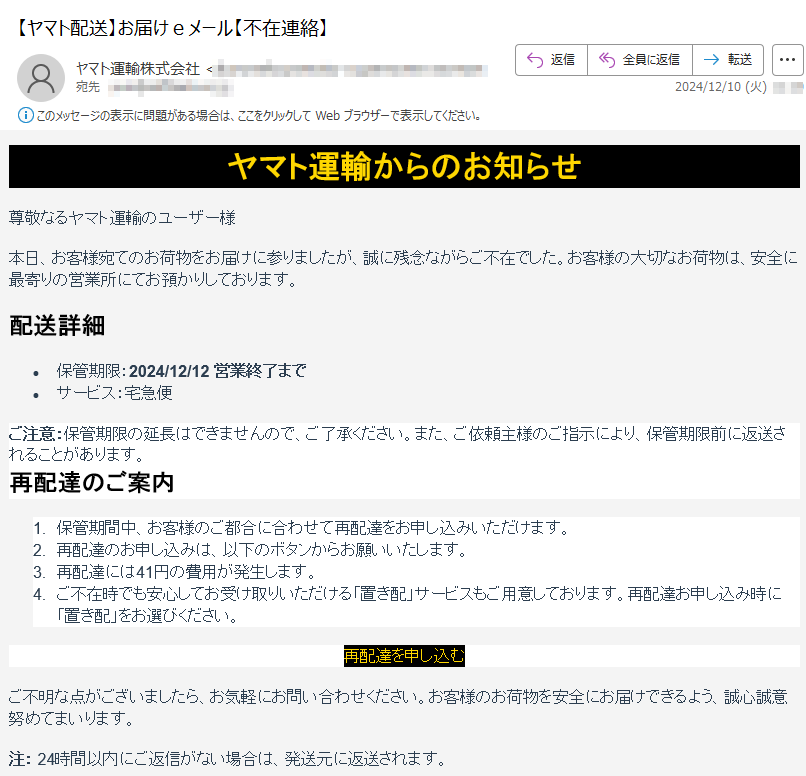The width and height of the screenshot is (806, 776).
Task: Click the 再配達のご案内 heading
Action: click(92, 483)
